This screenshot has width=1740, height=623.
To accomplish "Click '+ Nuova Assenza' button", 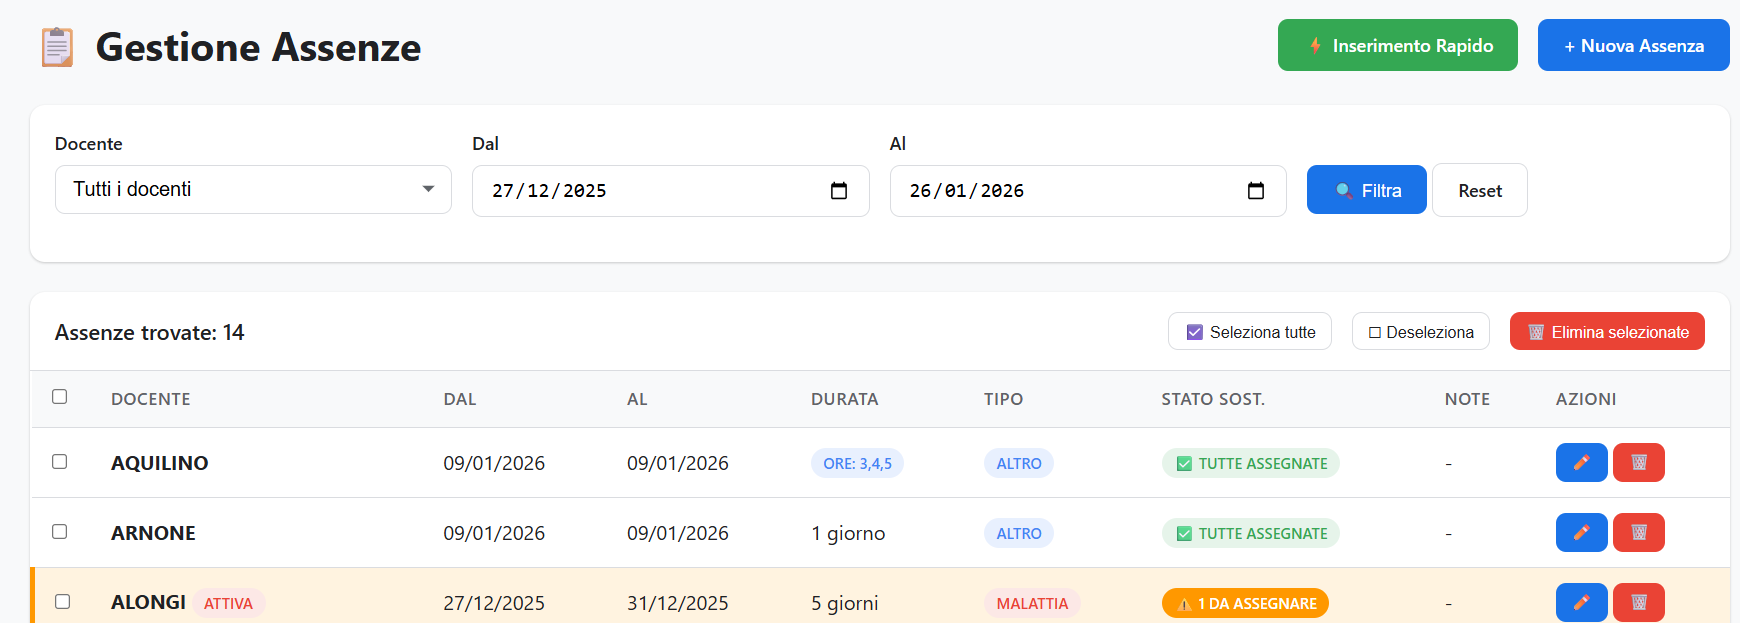I will point(1633,46).
